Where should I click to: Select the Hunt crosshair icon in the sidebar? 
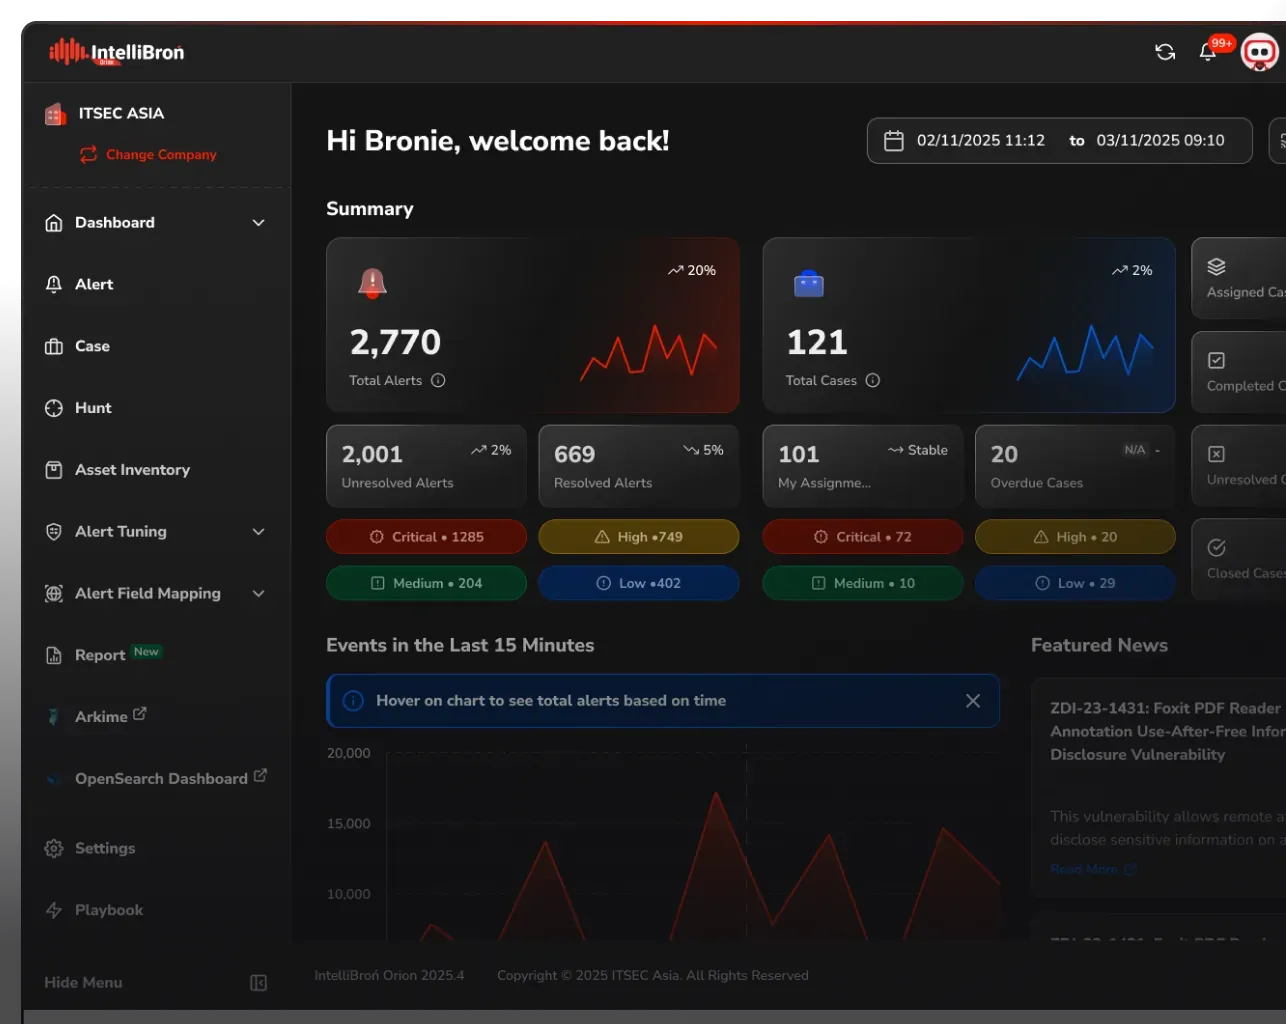click(52, 407)
